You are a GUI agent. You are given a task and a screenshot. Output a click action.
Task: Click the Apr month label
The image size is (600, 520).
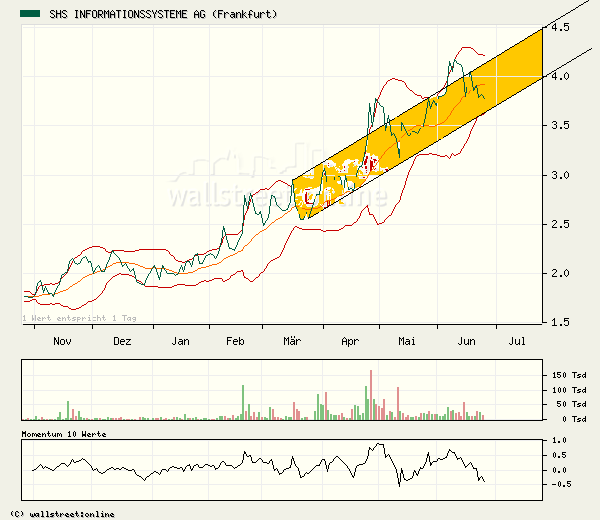coord(351,342)
